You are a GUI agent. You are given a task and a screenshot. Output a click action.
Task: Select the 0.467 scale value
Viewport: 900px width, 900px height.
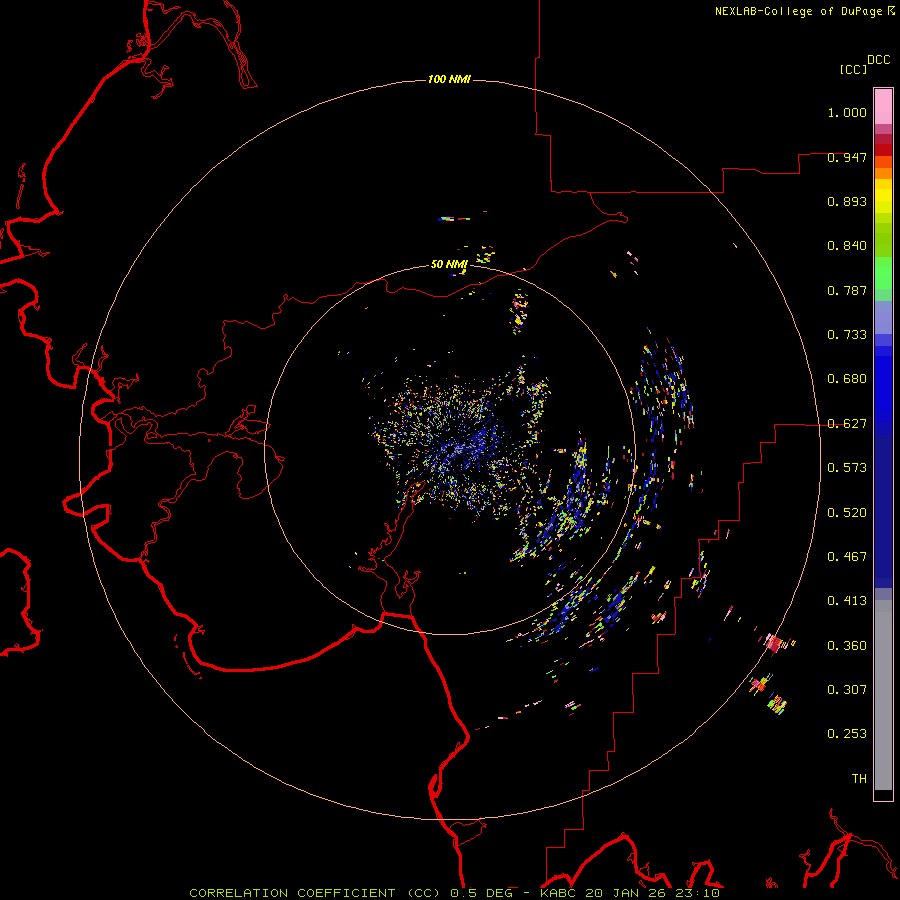(x=847, y=557)
